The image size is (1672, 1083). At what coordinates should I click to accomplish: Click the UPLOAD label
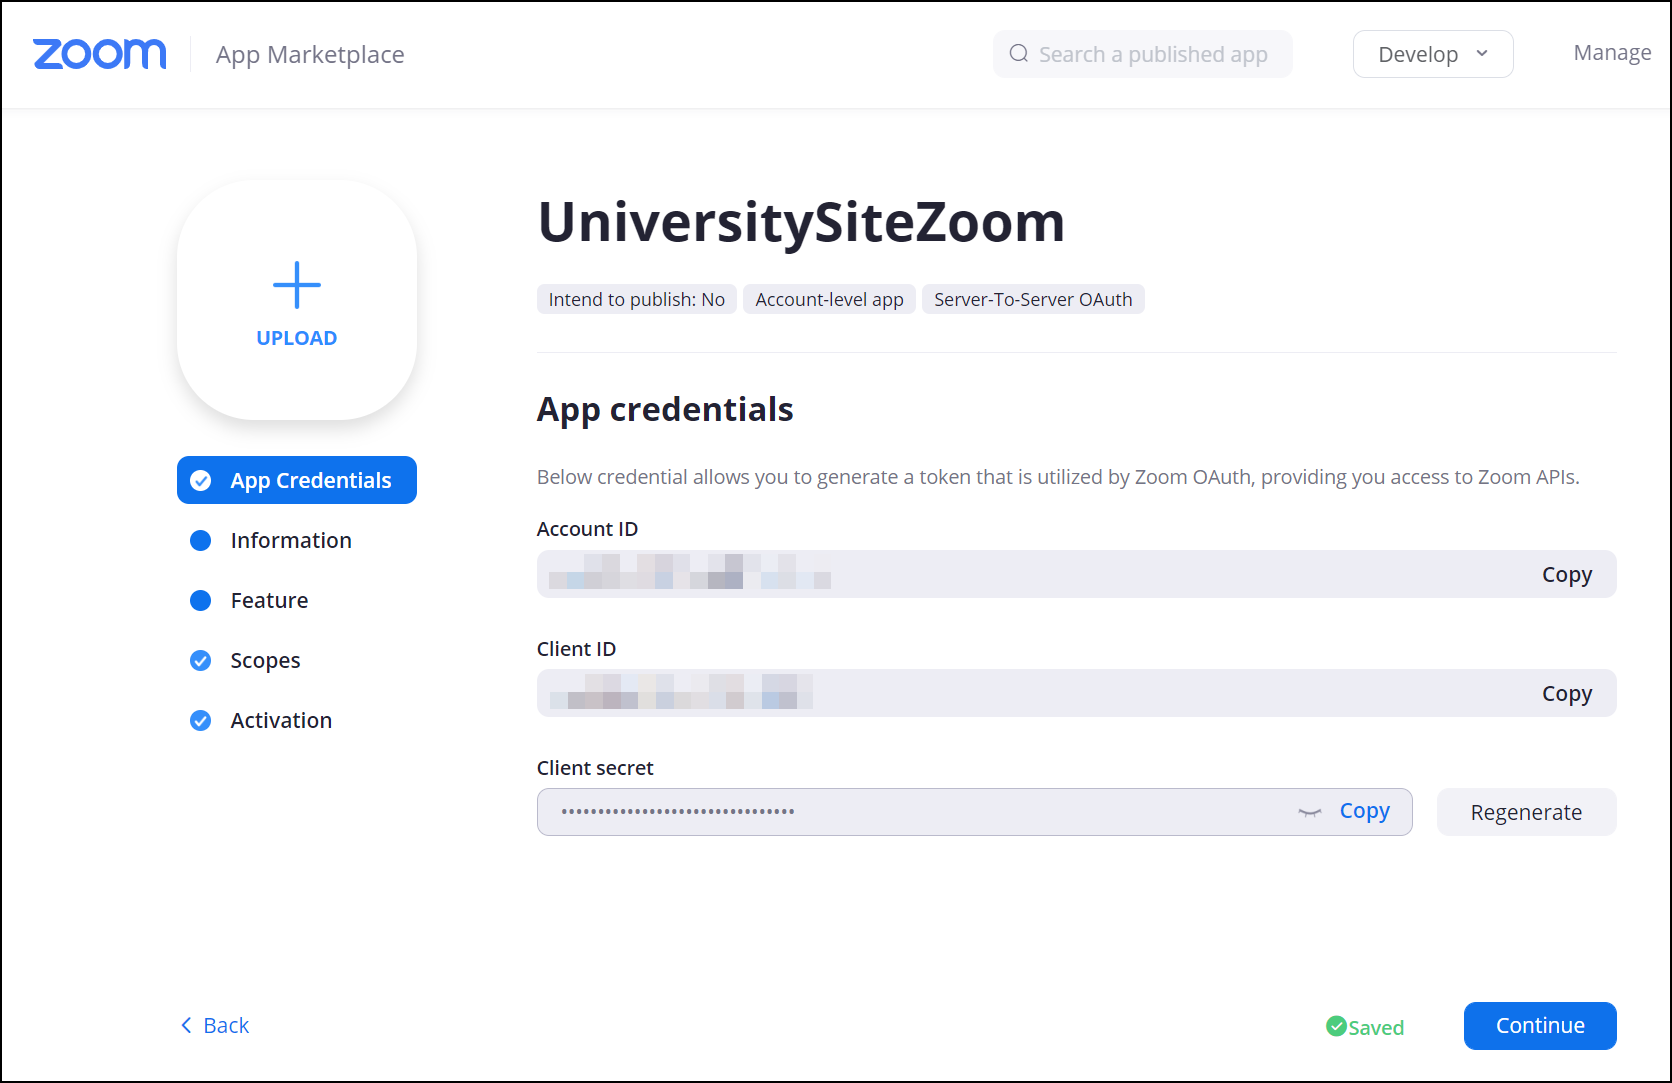coord(297,338)
